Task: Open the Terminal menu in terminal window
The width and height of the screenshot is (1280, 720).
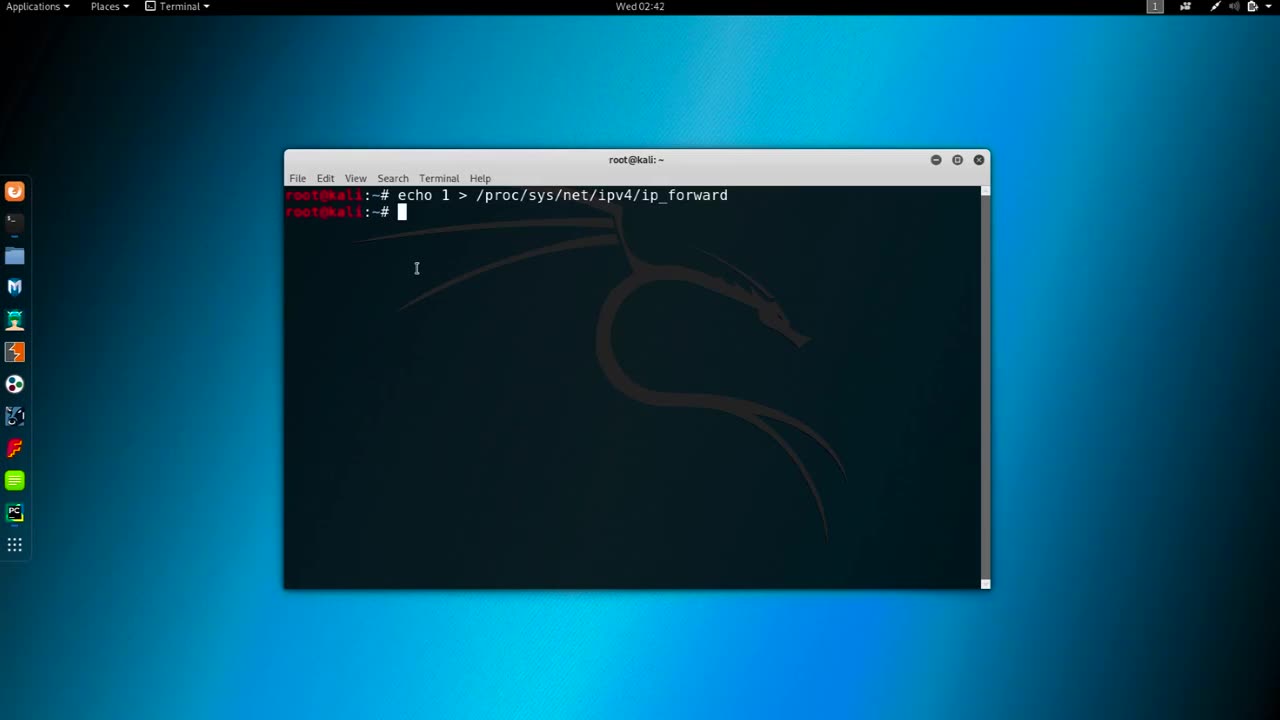Action: [439, 178]
